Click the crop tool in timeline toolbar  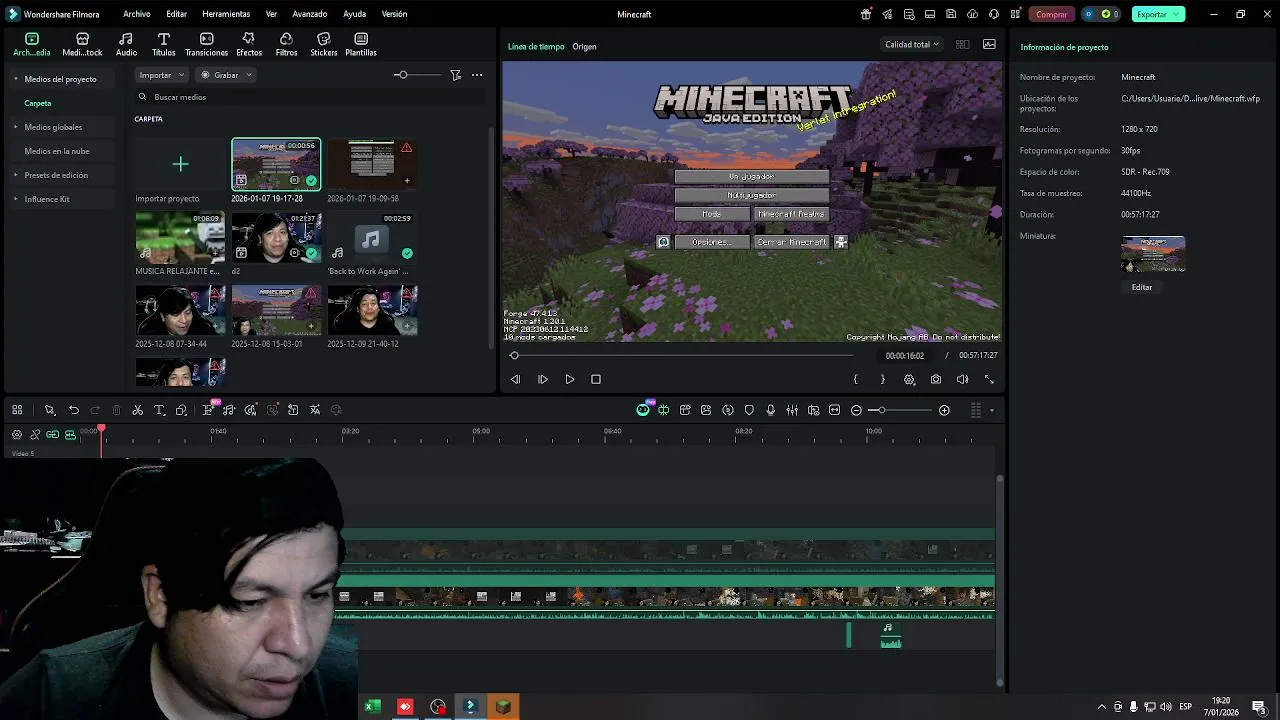click(x=181, y=410)
